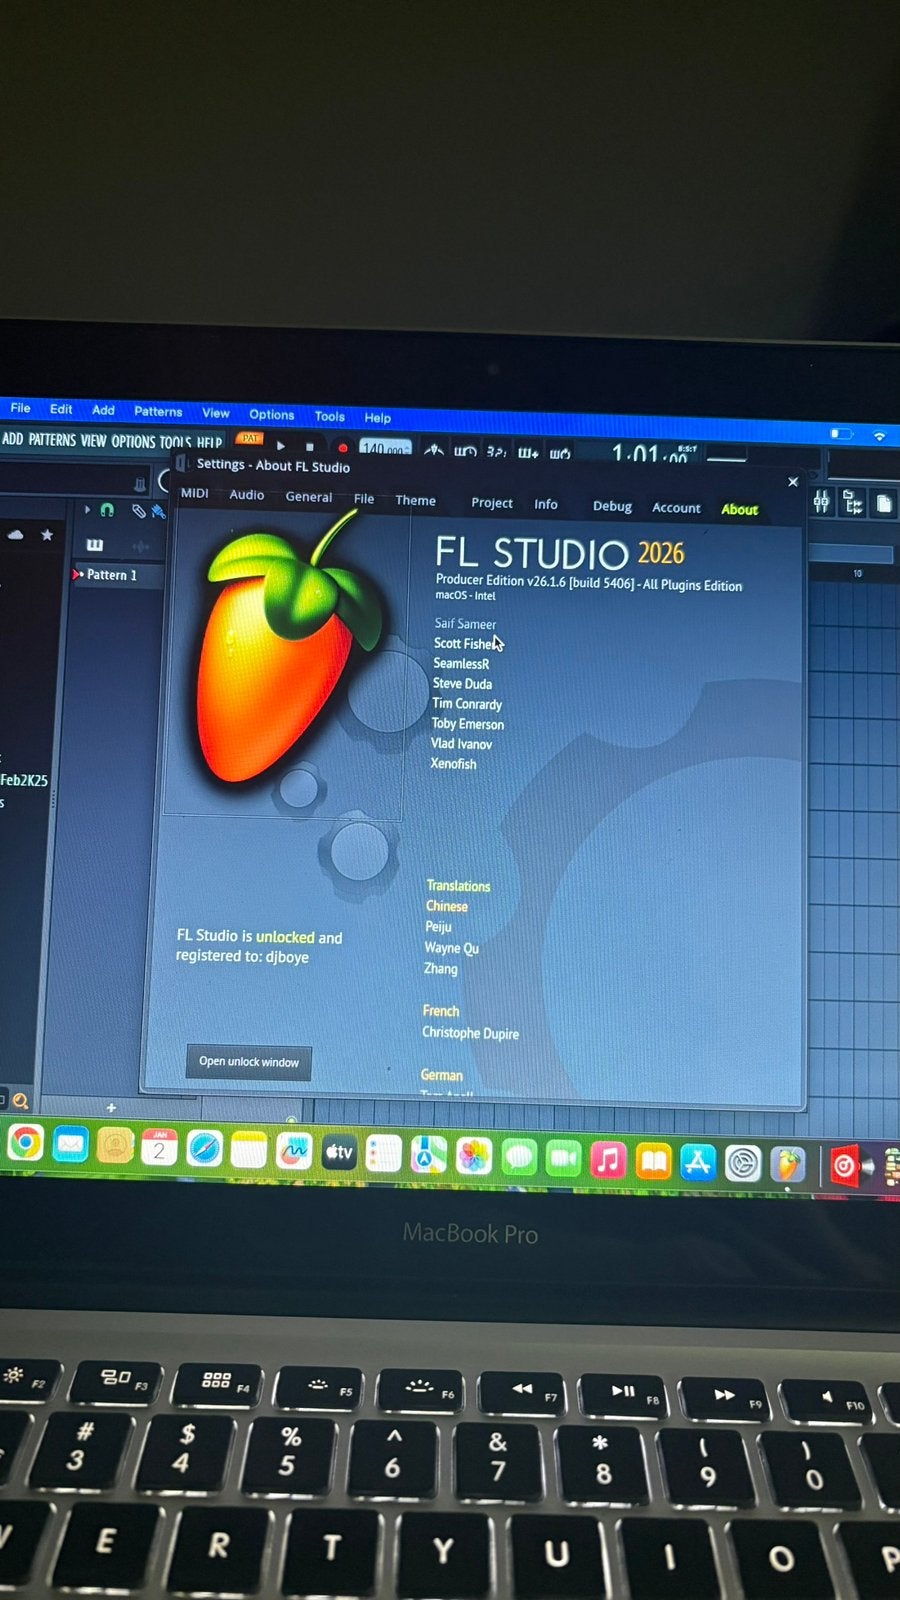Select Pattern 1 in the pattern list
The width and height of the screenshot is (900, 1600).
tap(111, 575)
